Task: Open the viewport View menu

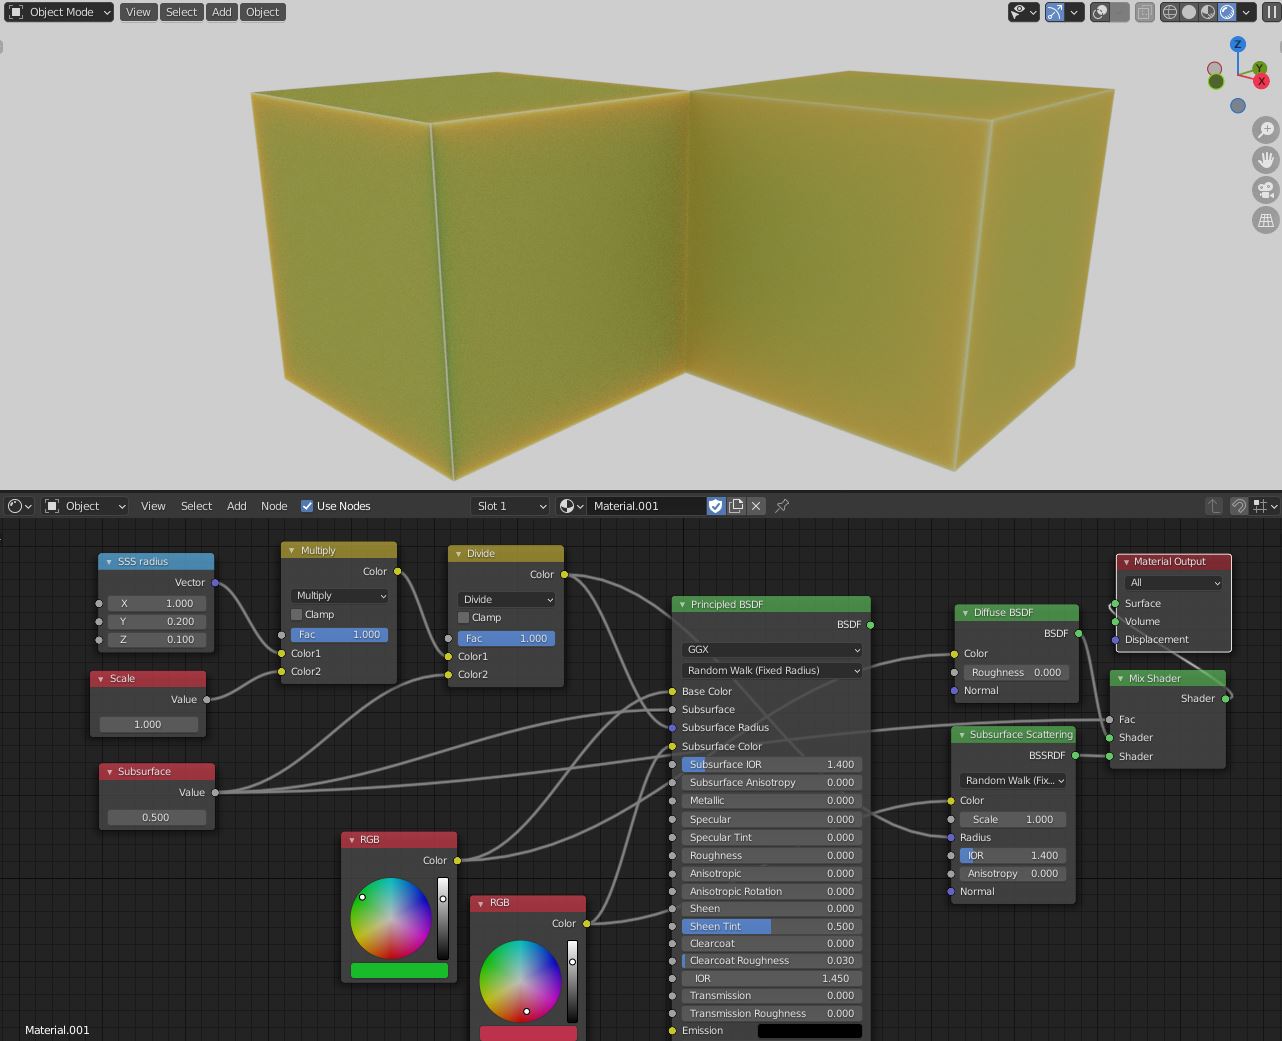Action: [138, 12]
